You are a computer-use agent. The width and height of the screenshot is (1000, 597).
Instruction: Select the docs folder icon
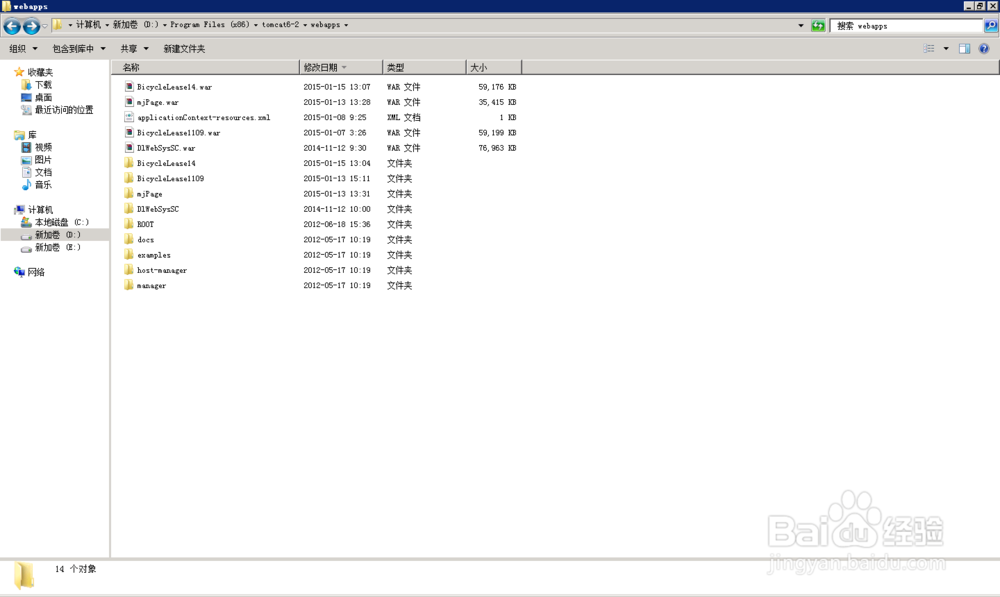pyautogui.click(x=129, y=240)
